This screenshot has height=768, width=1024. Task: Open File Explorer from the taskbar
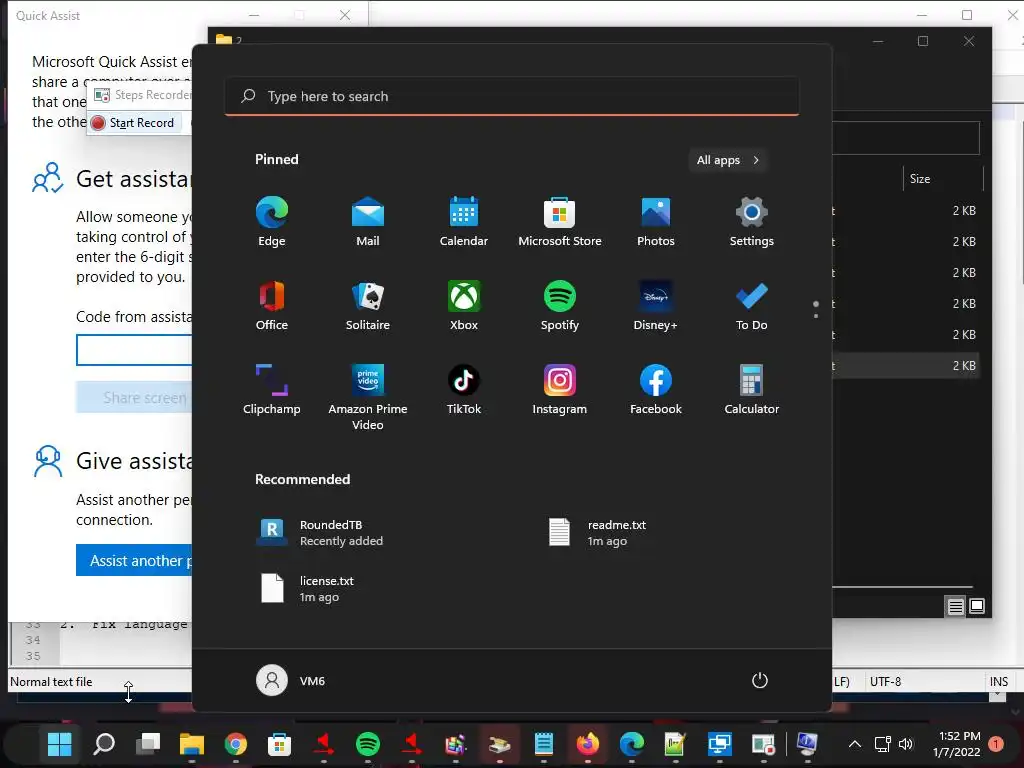pos(192,744)
